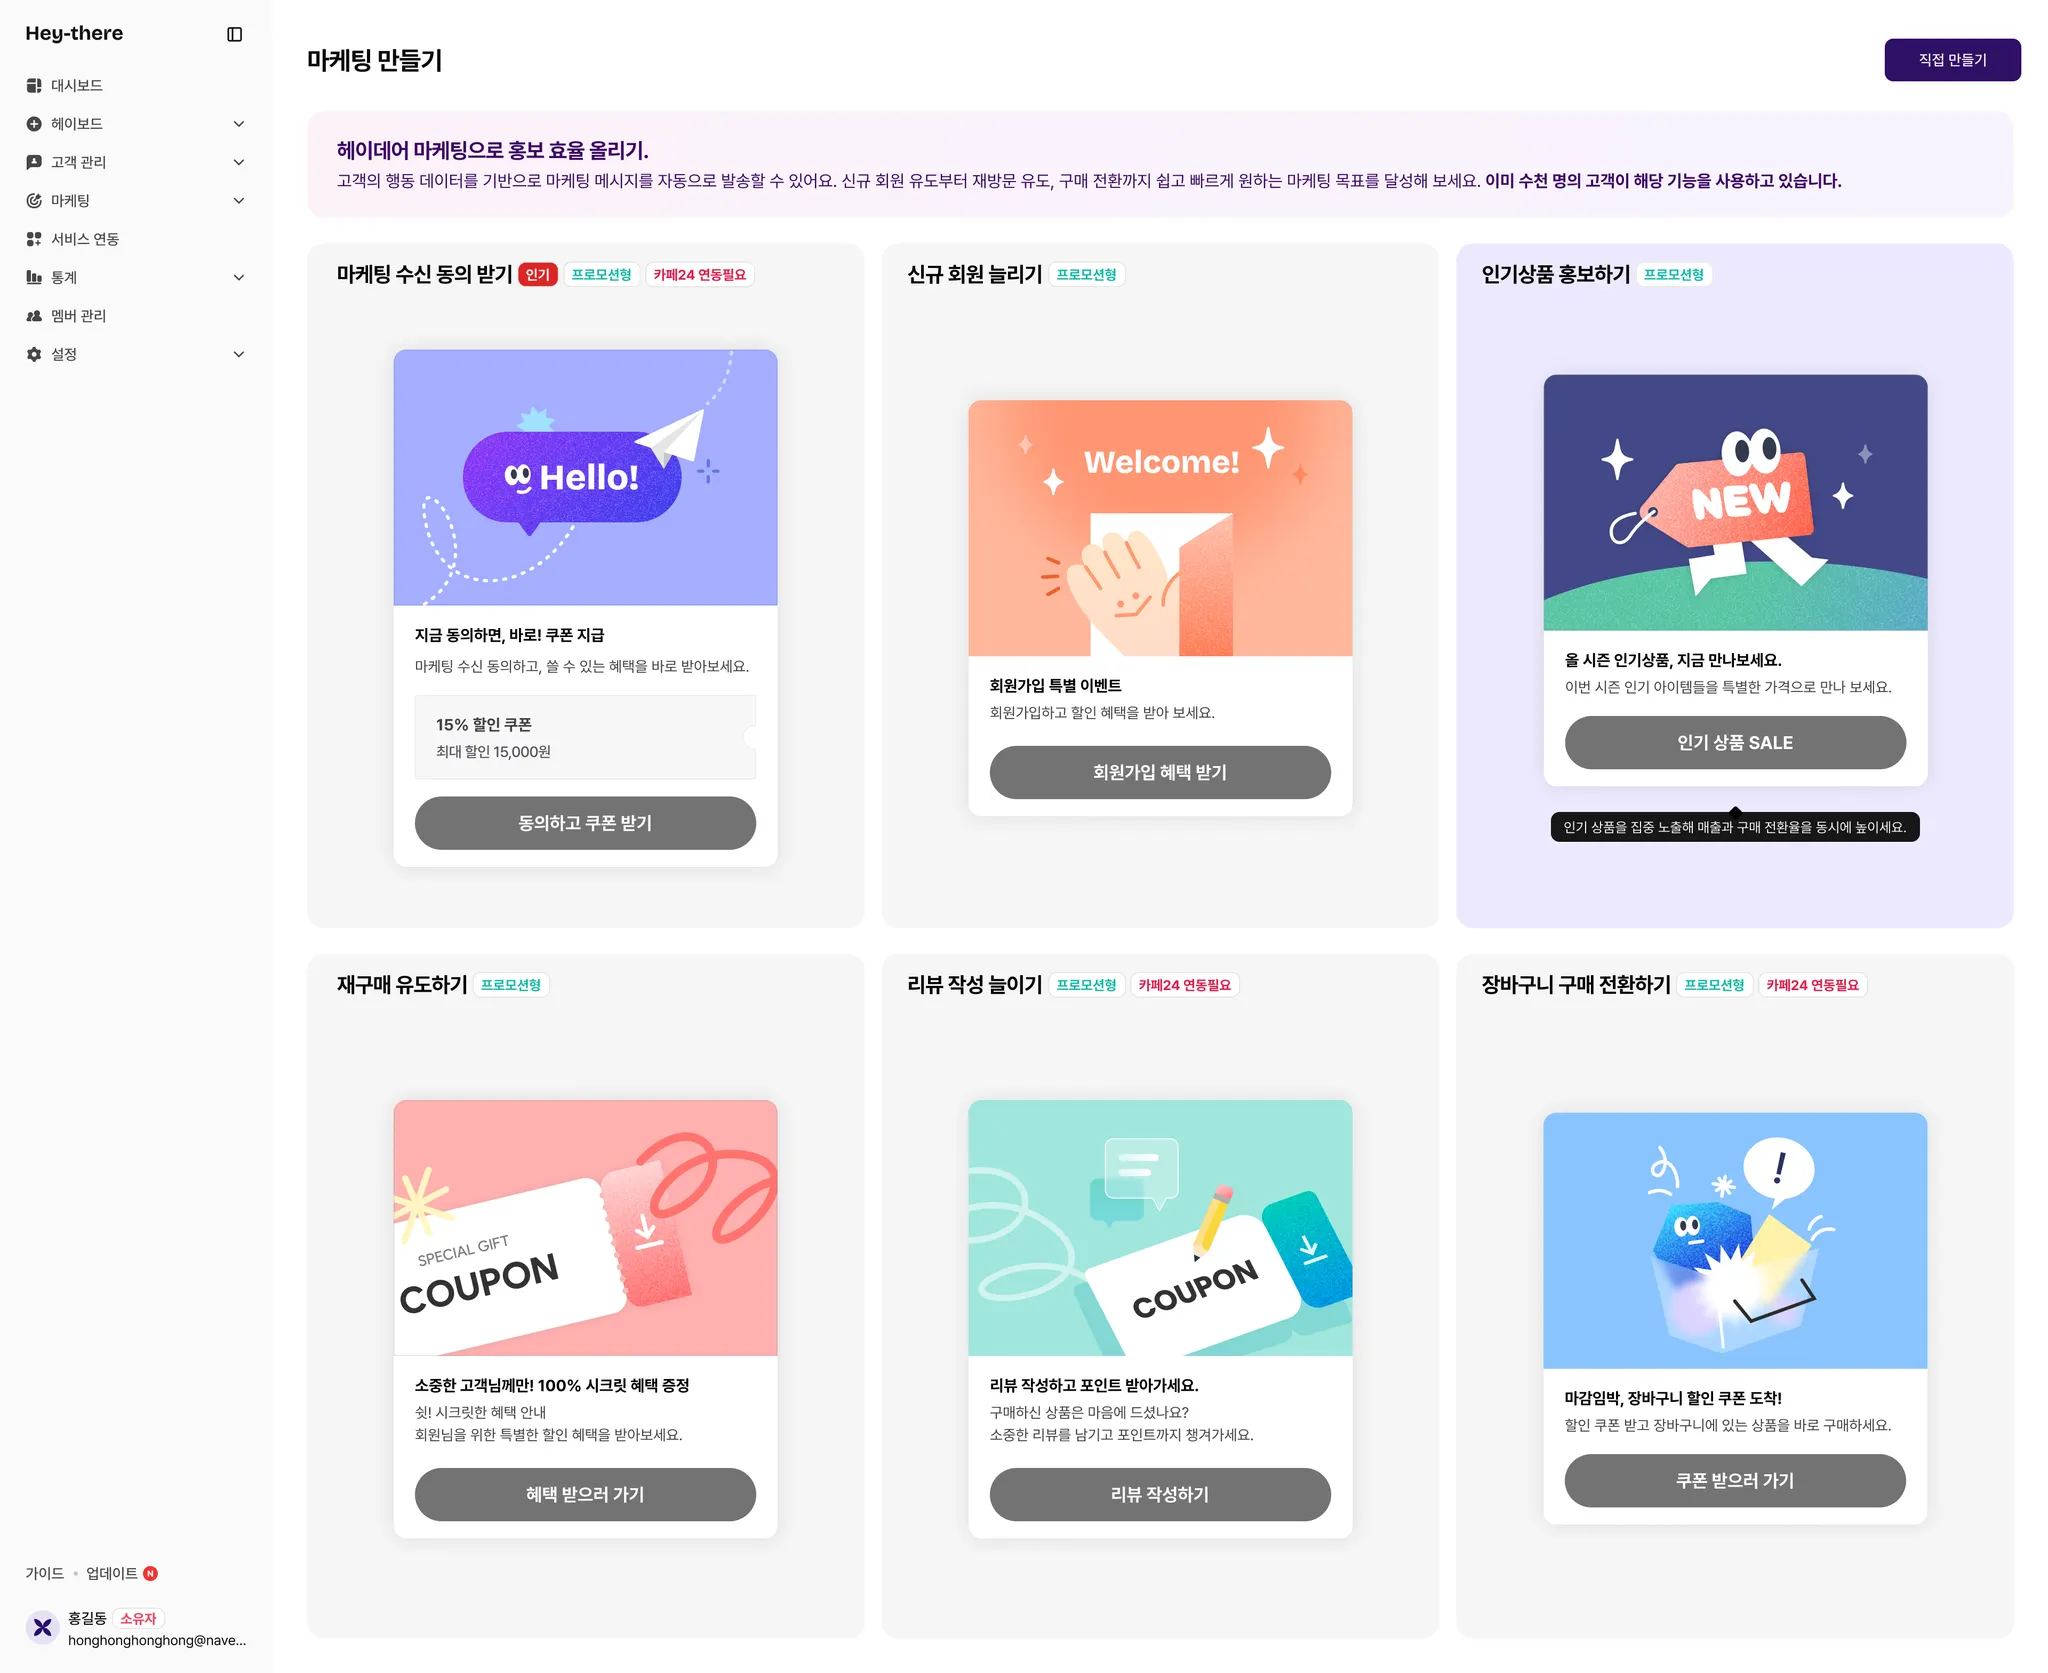Click the 헤이보드 plus icon
This screenshot has height=1673, width=2048.
click(x=34, y=124)
